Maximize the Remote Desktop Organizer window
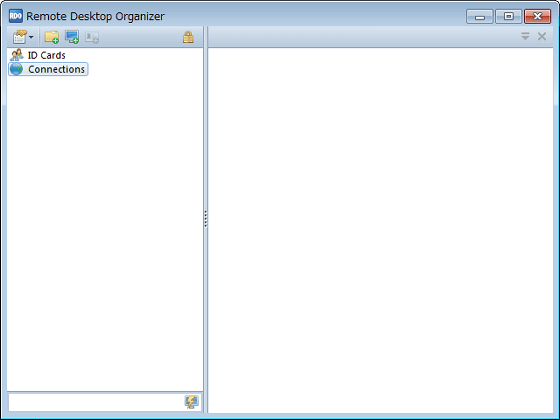The width and height of the screenshot is (560, 420). [x=509, y=16]
